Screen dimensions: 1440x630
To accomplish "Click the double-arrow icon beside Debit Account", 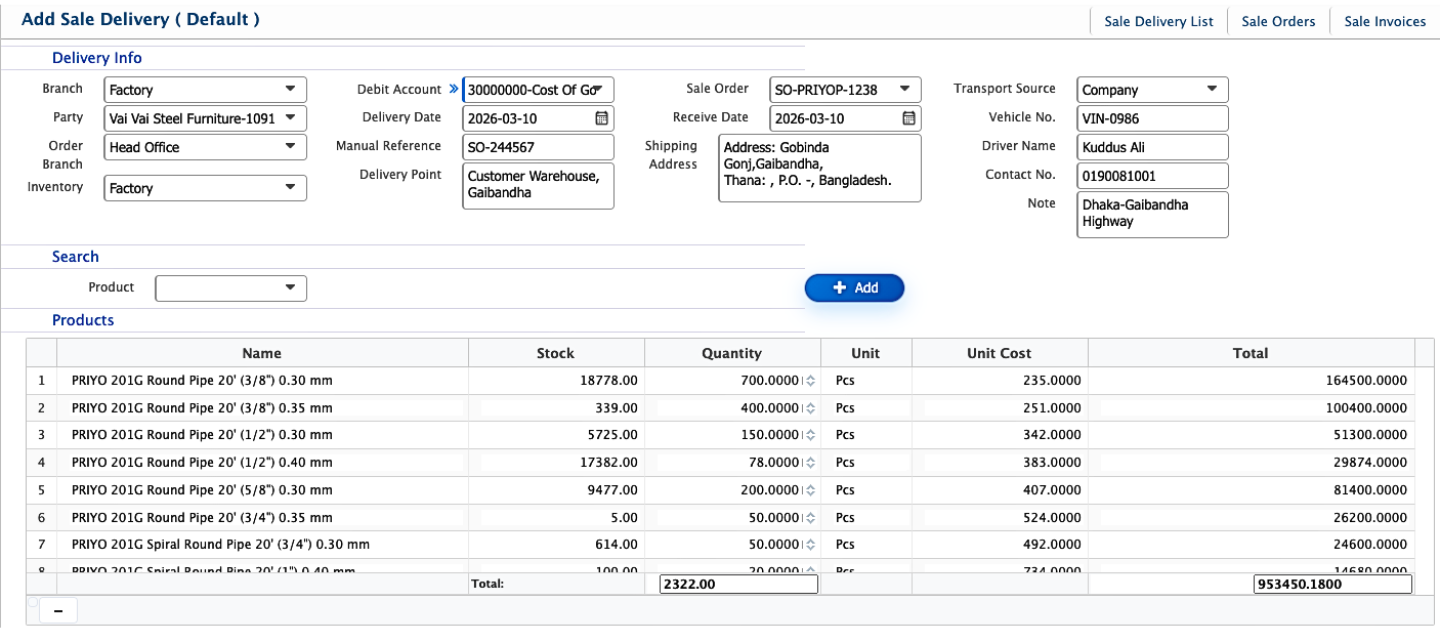I will [453, 89].
